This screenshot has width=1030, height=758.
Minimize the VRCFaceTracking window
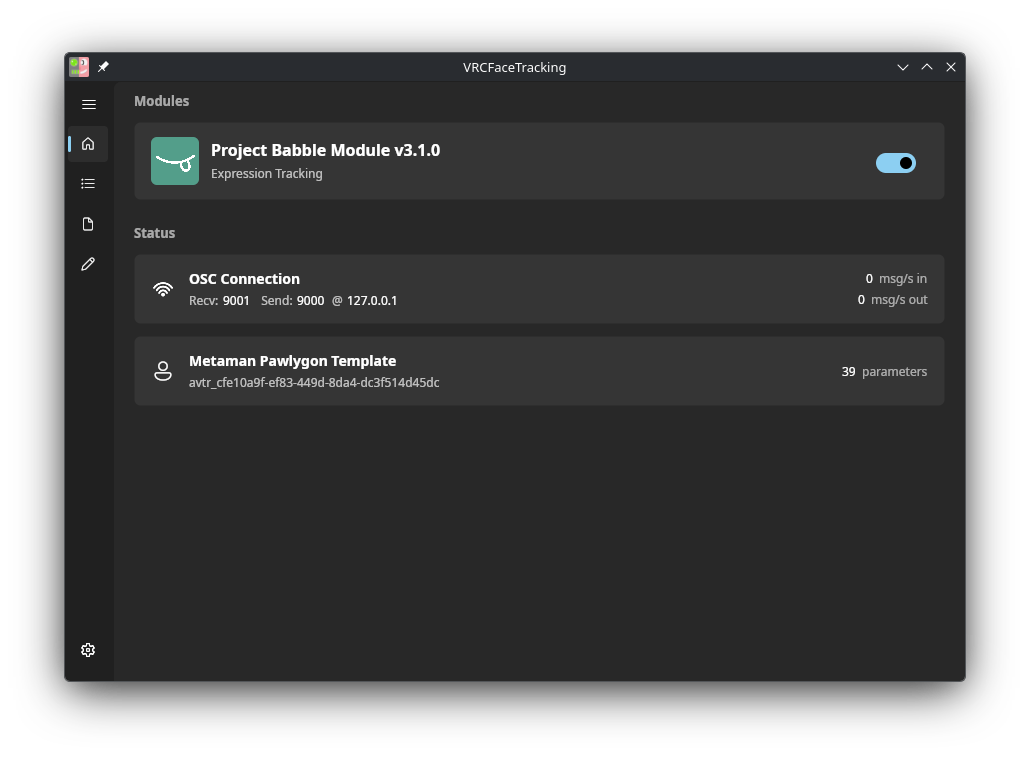(903, 67)
